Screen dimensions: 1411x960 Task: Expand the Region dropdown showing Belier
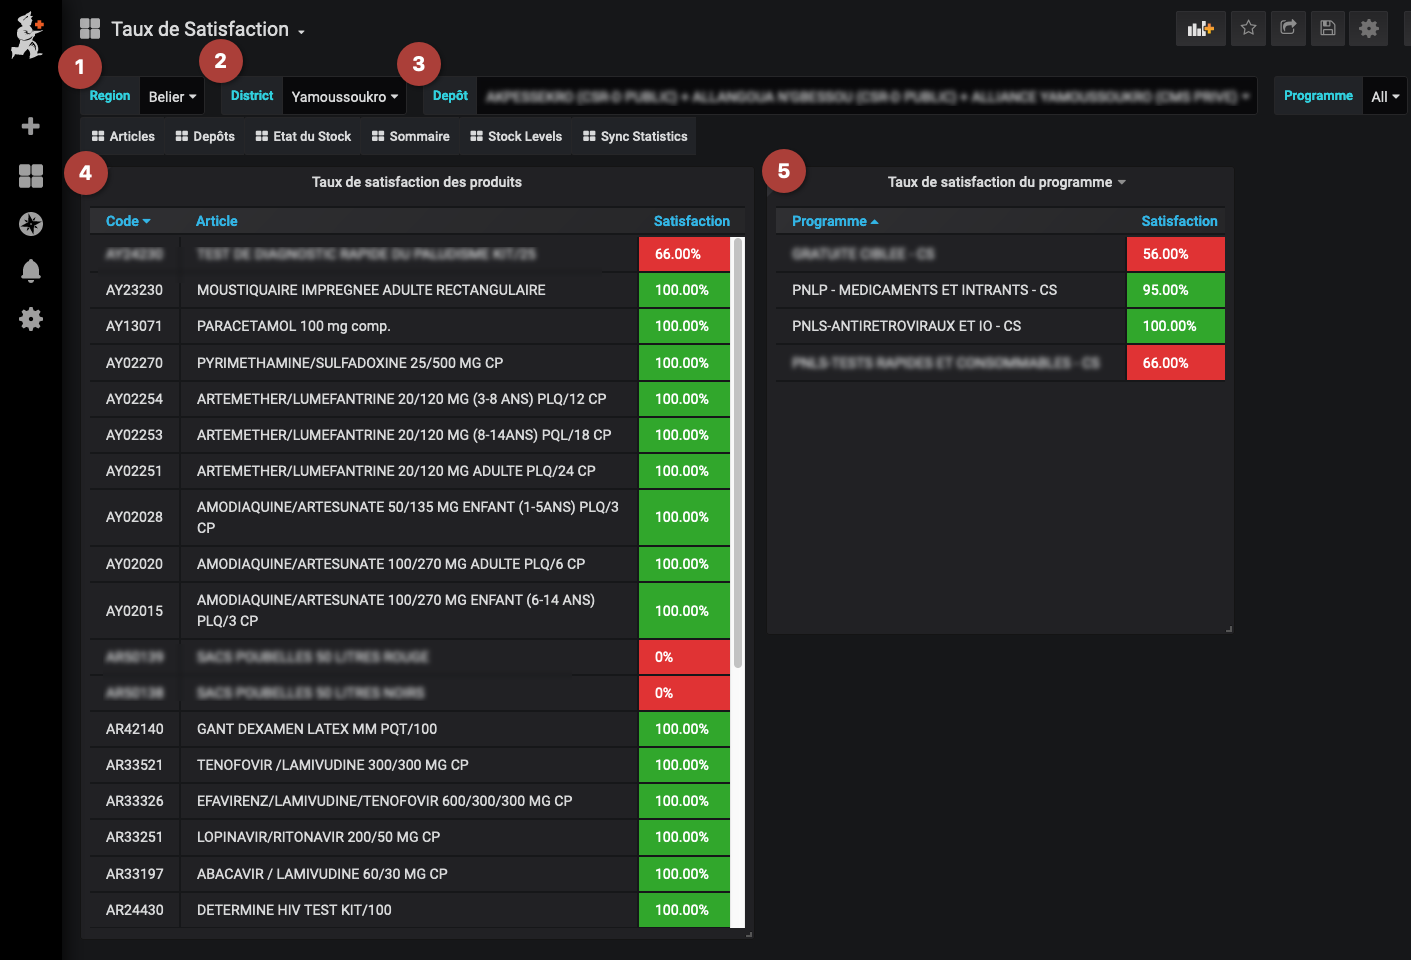172,97
